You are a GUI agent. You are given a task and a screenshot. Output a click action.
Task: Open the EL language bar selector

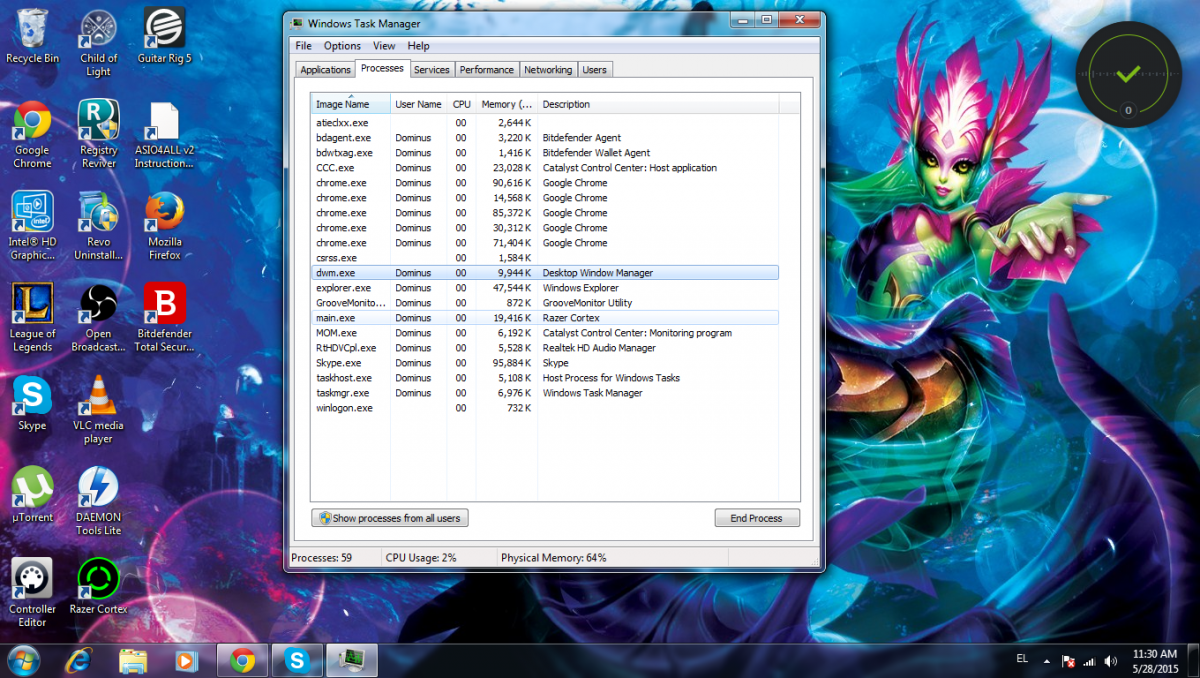[1021, 658]
